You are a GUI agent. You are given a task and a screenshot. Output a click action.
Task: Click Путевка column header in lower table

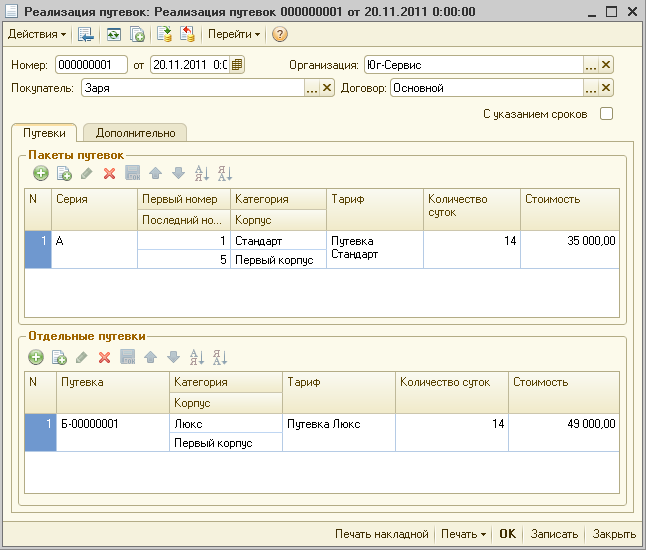click(113, 392)
